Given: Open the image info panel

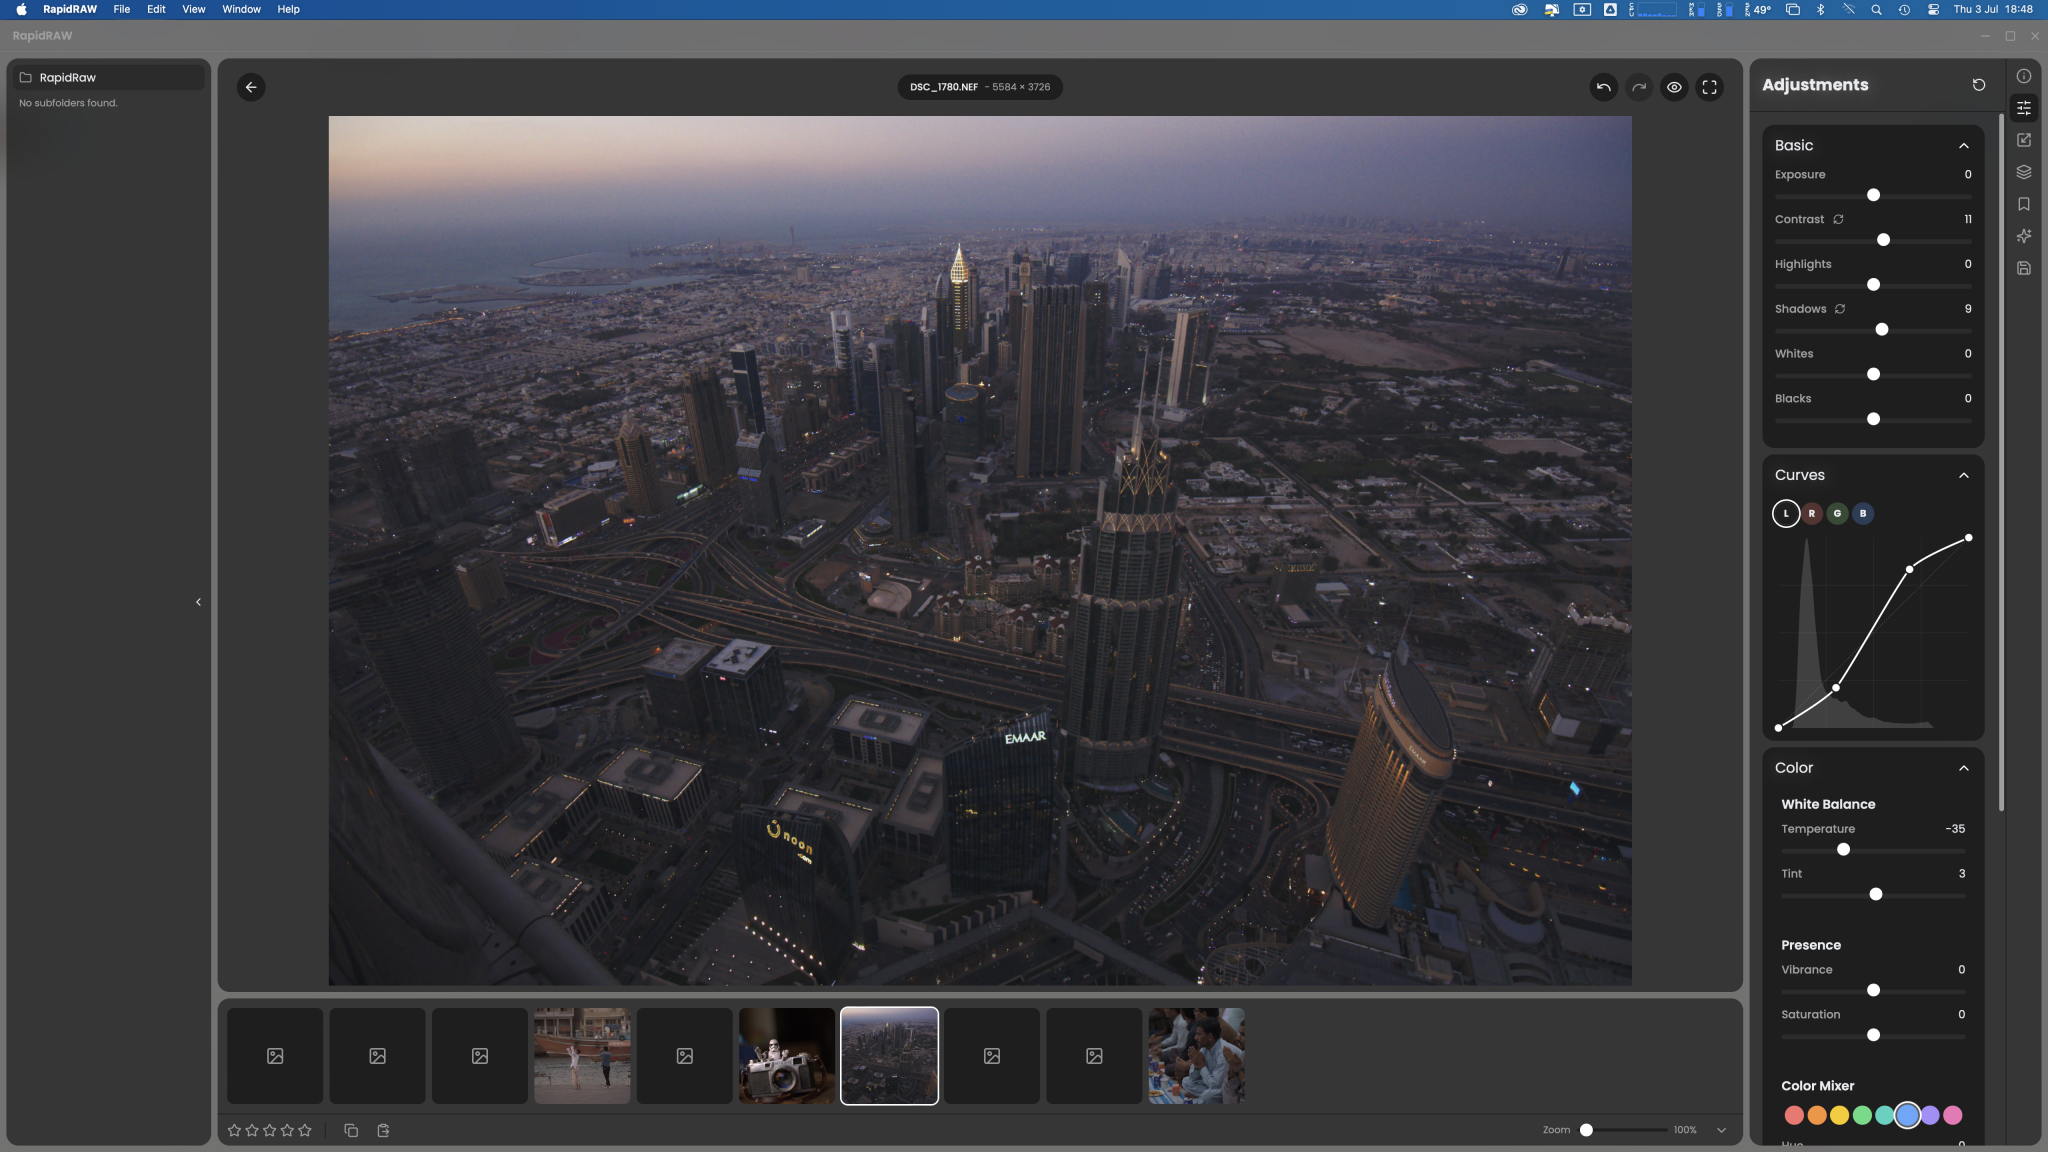Looking at the screenshot, I should click(2023, 76).
